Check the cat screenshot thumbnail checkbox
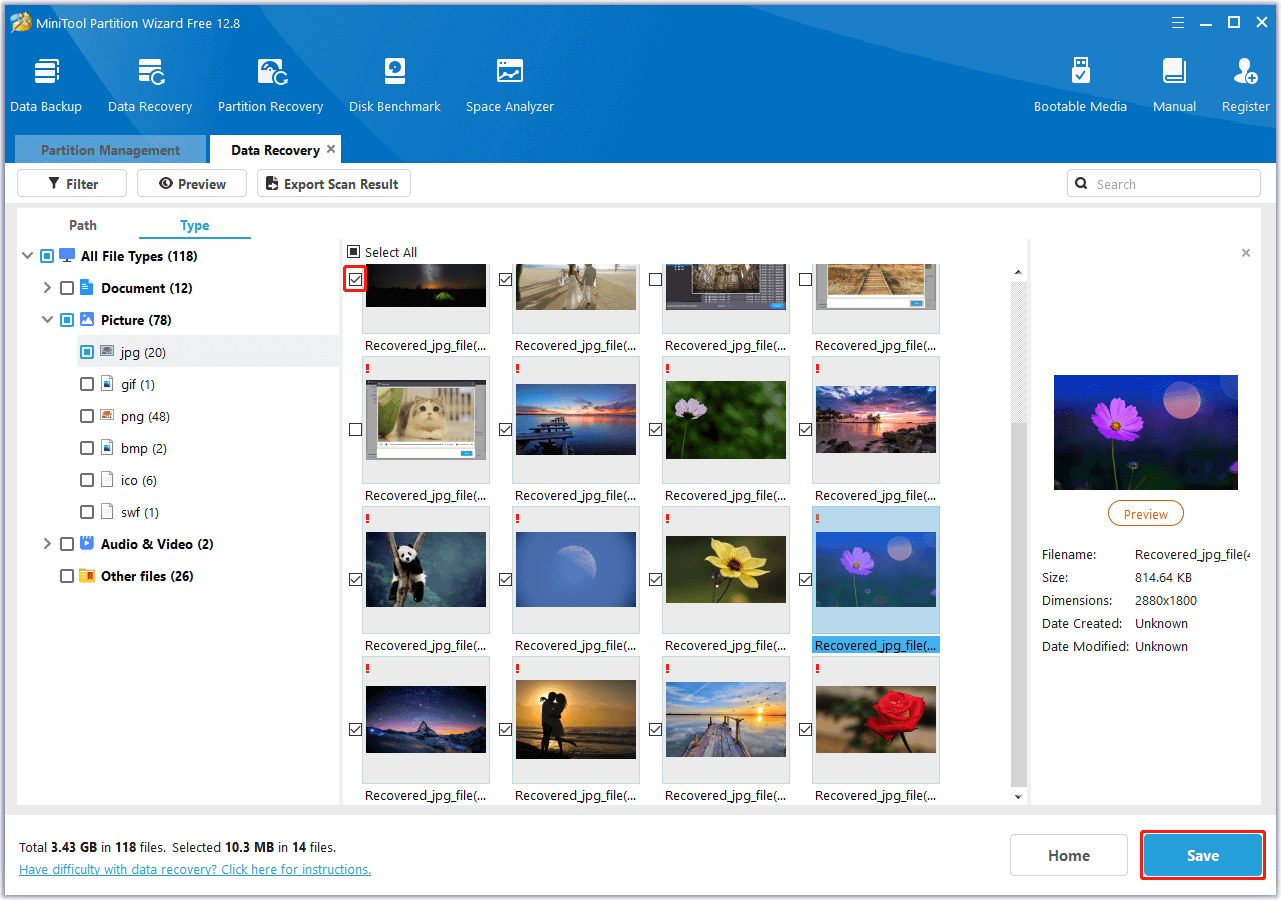This screenshot has height=900, width=1281. coord(355,429)
